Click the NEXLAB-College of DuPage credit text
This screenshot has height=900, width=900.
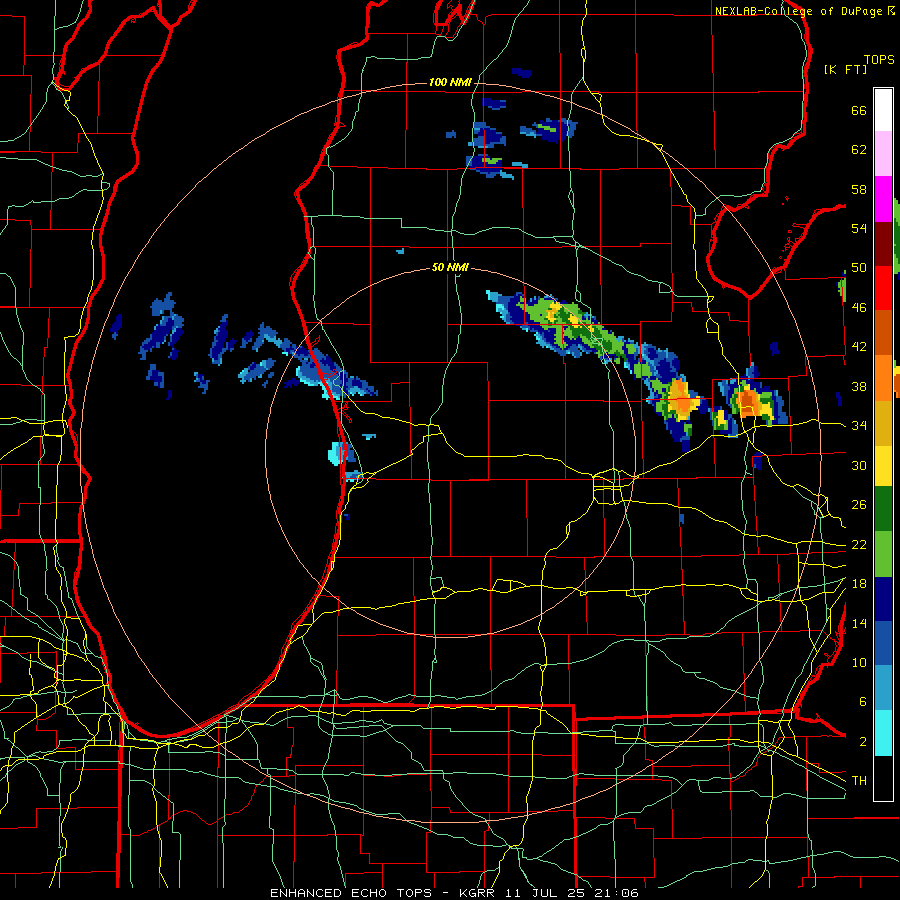point(798,11)
